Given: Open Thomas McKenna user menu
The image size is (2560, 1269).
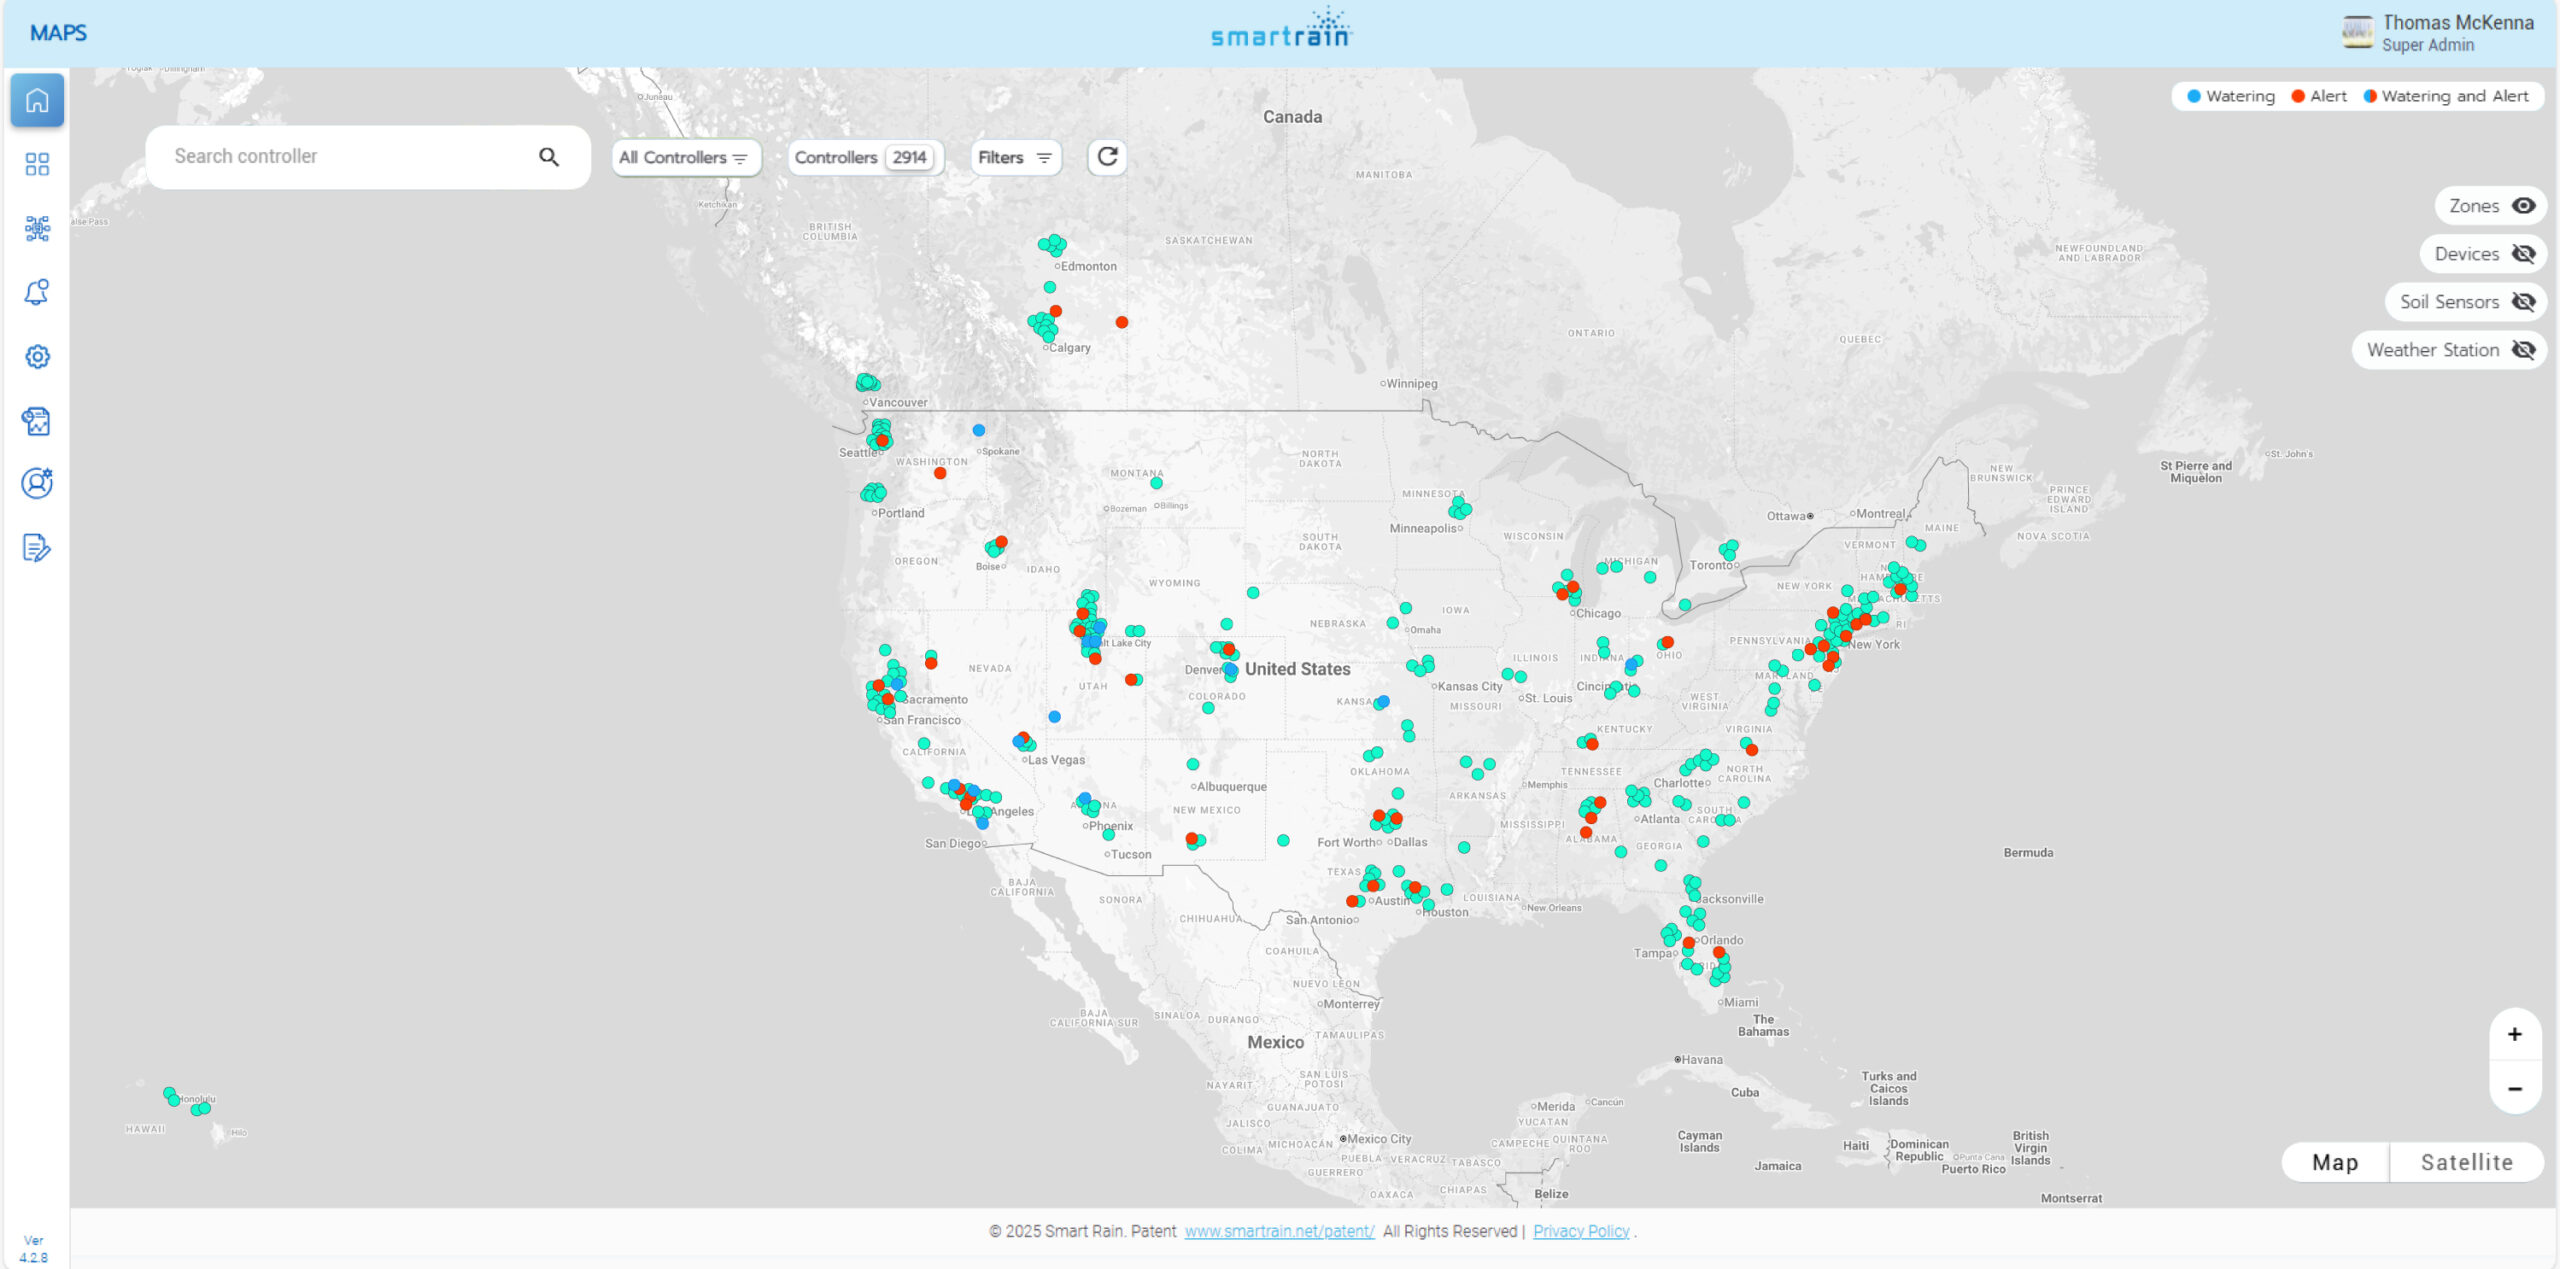Looking at the screenshot, I should tap(2437, 33).
